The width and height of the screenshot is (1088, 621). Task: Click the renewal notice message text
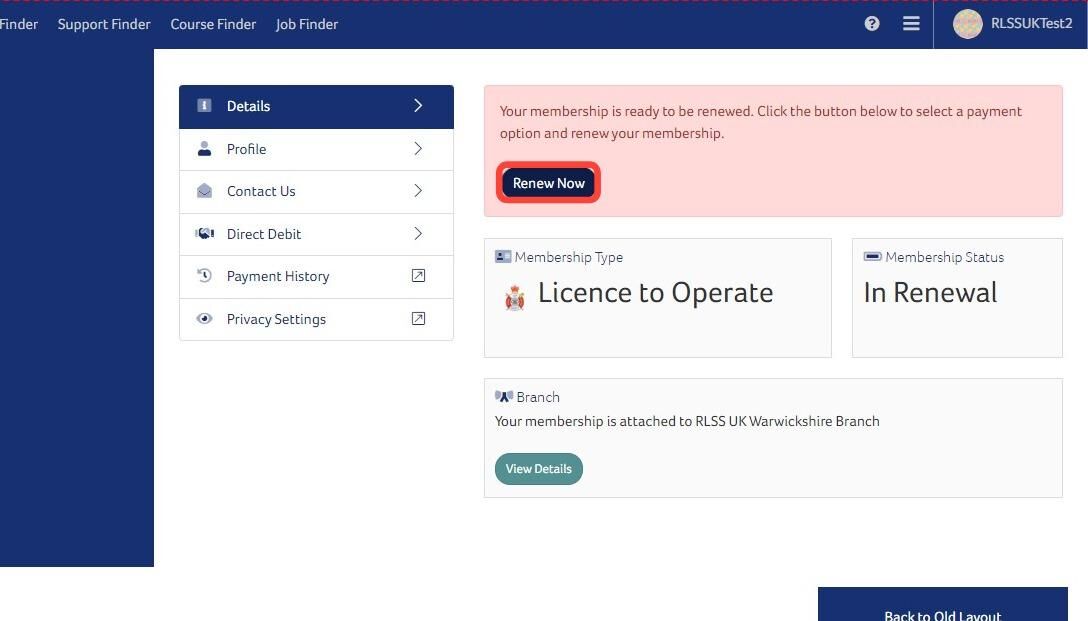[x=760, y=122]
